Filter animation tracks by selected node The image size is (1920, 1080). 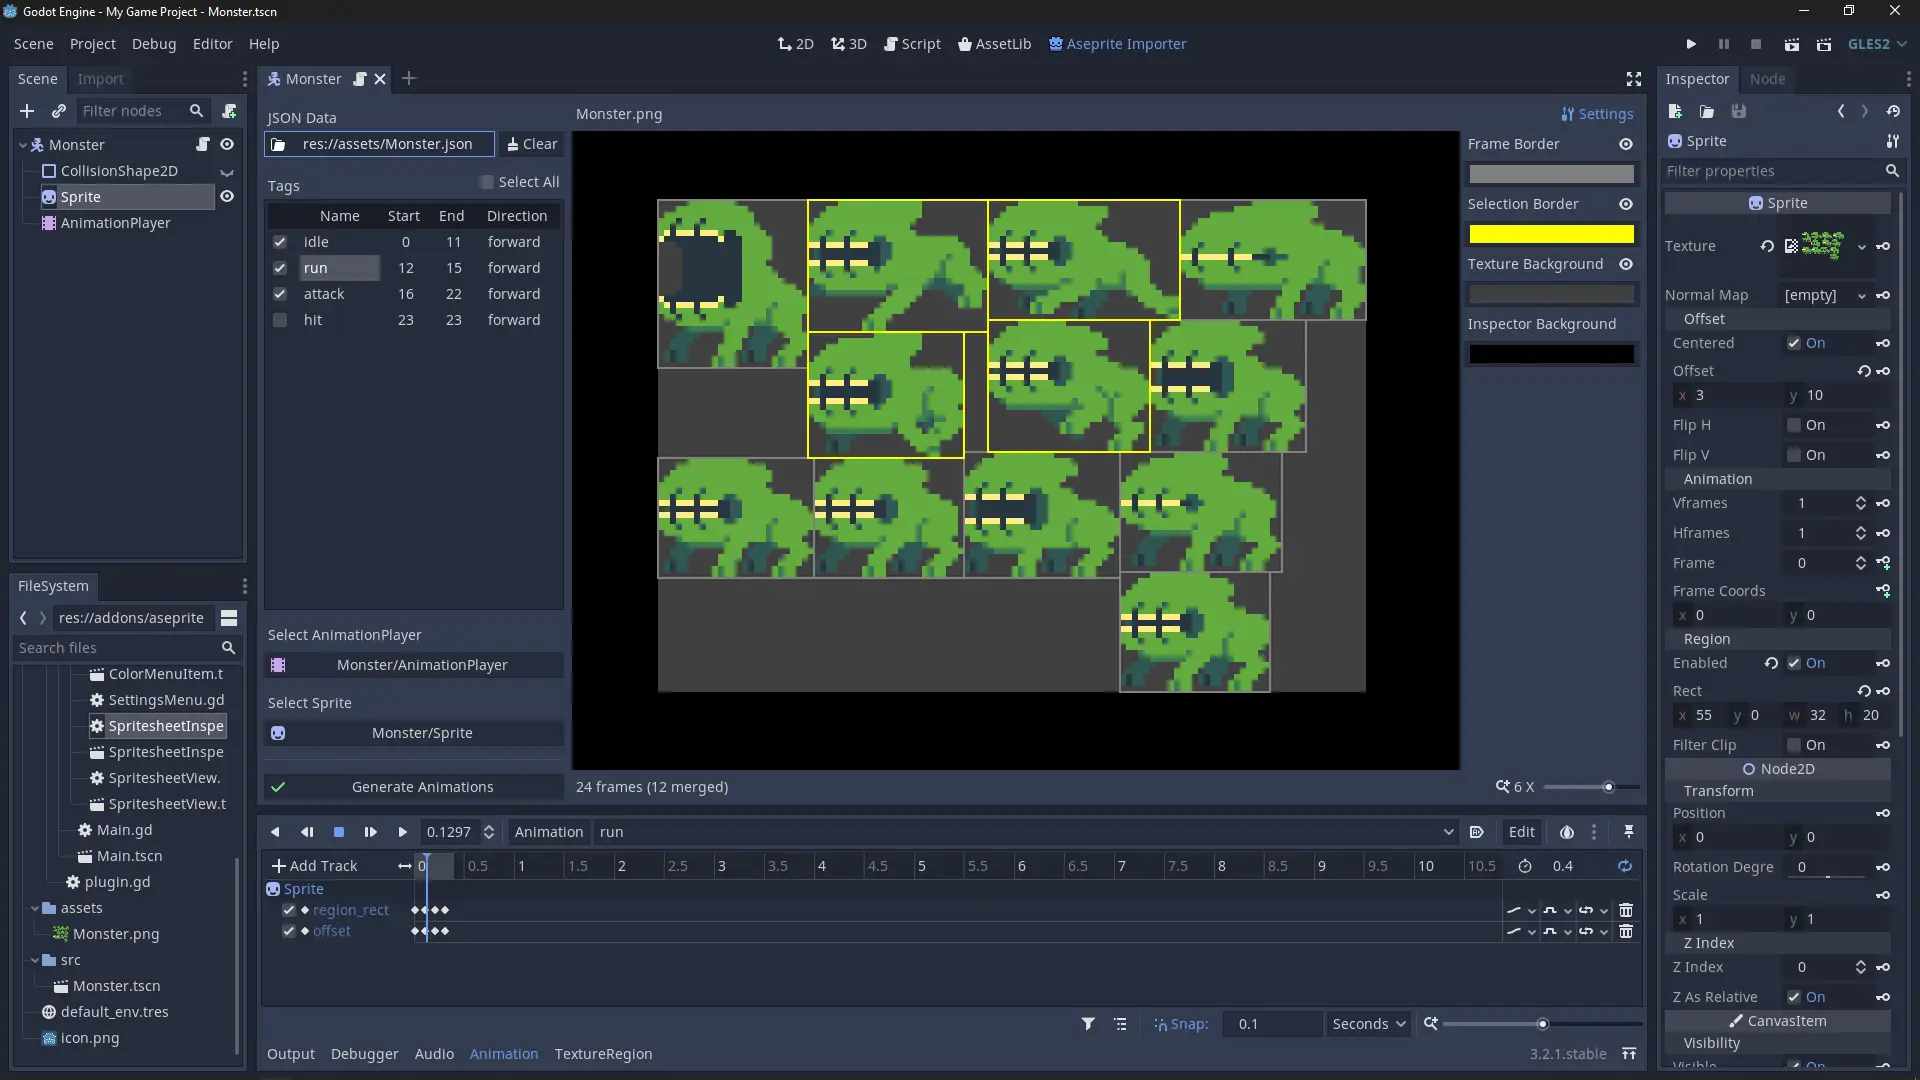(1088, 1024)
